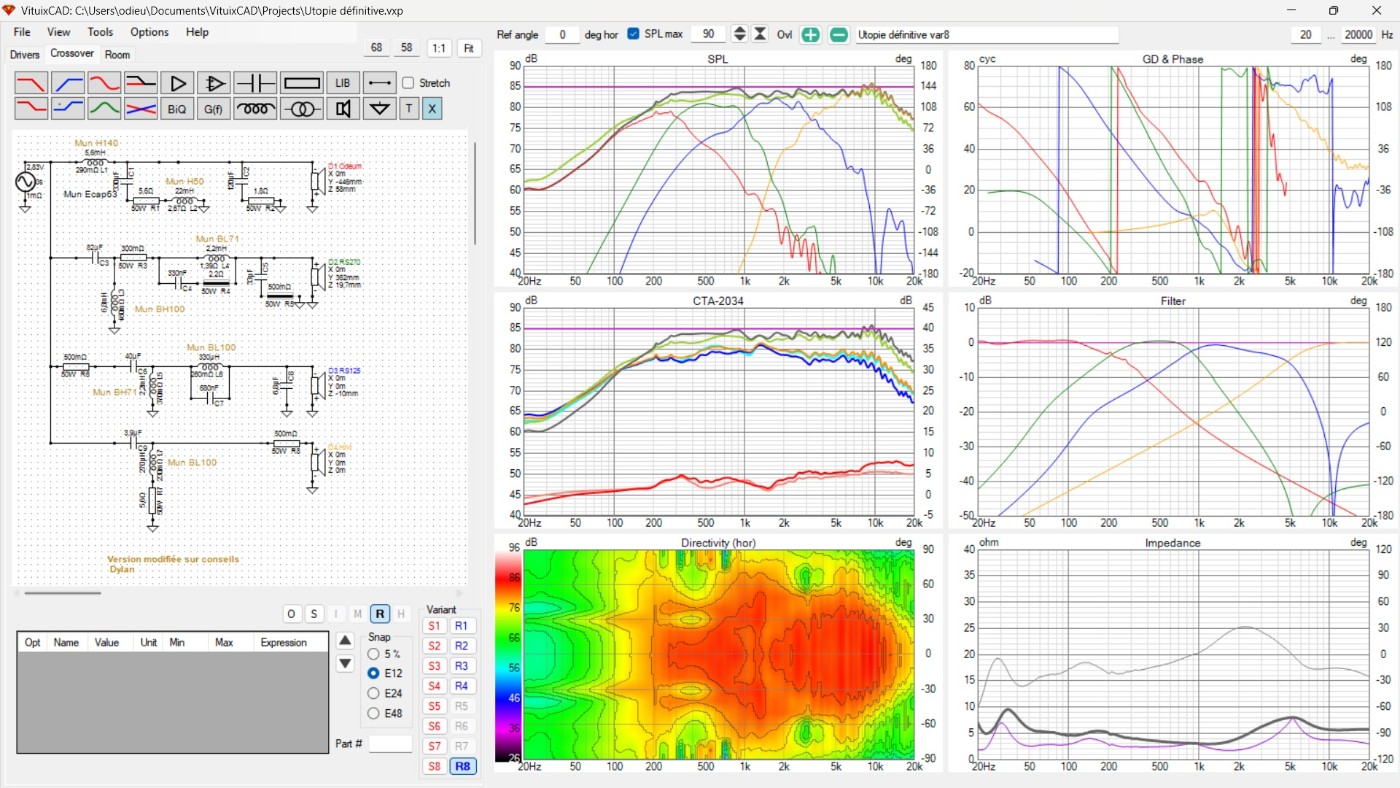Click the Part # input field
This screenshot has width=1400, height=788.
pyautogui.click(x=390, y=744)
